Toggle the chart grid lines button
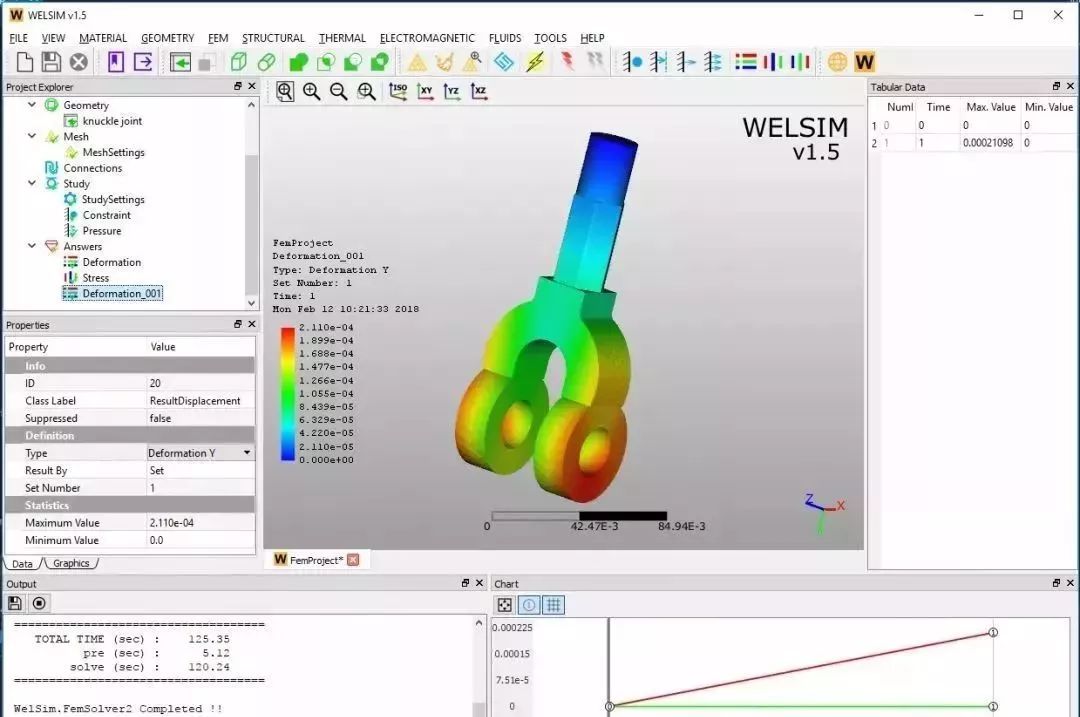 pos(553,605)
